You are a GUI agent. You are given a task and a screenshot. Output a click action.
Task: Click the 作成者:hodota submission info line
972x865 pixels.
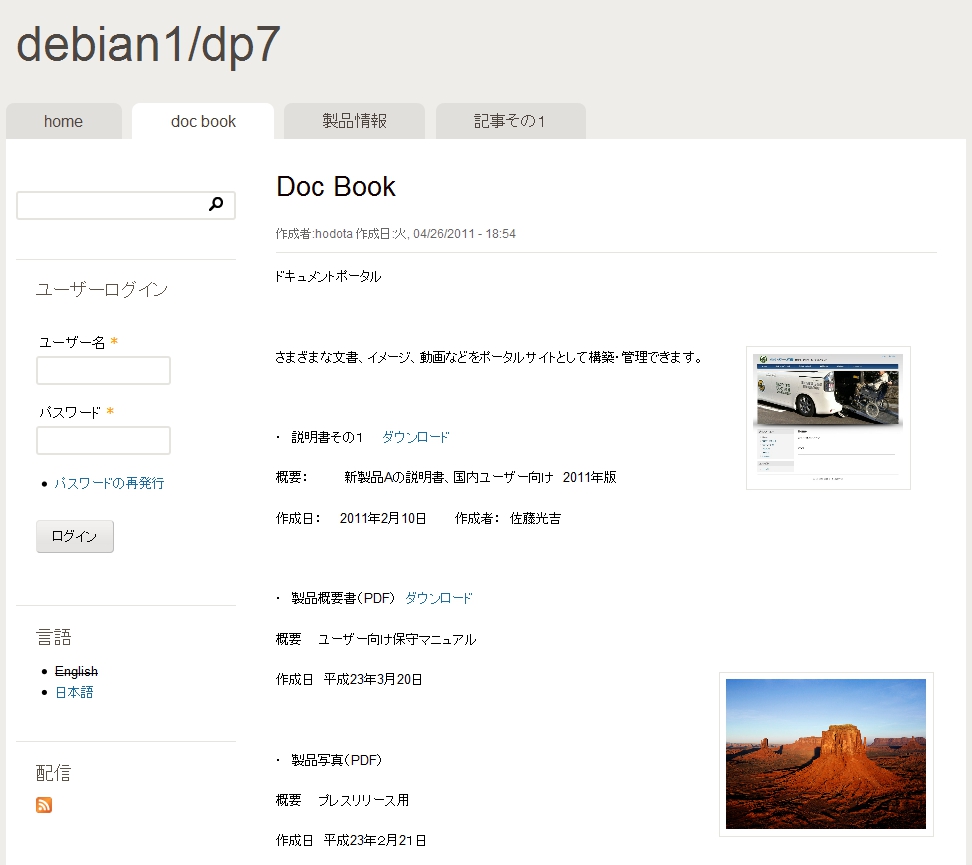[395, 234]
